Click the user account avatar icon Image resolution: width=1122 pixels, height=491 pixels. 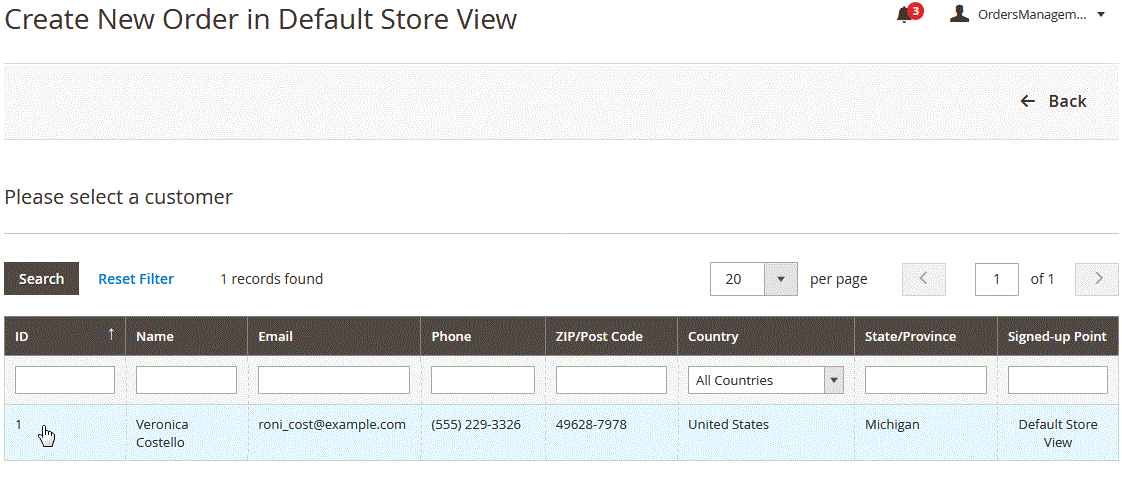tap(959, 14)
